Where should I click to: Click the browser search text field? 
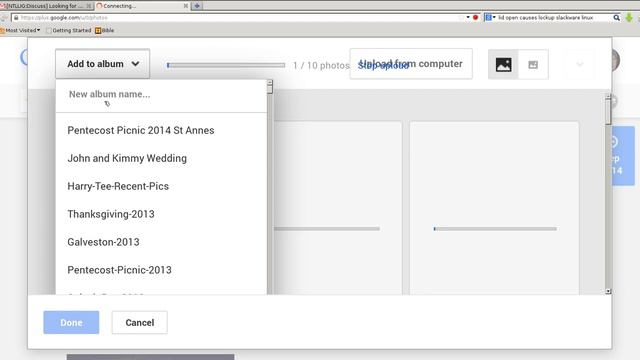[554, 18]
